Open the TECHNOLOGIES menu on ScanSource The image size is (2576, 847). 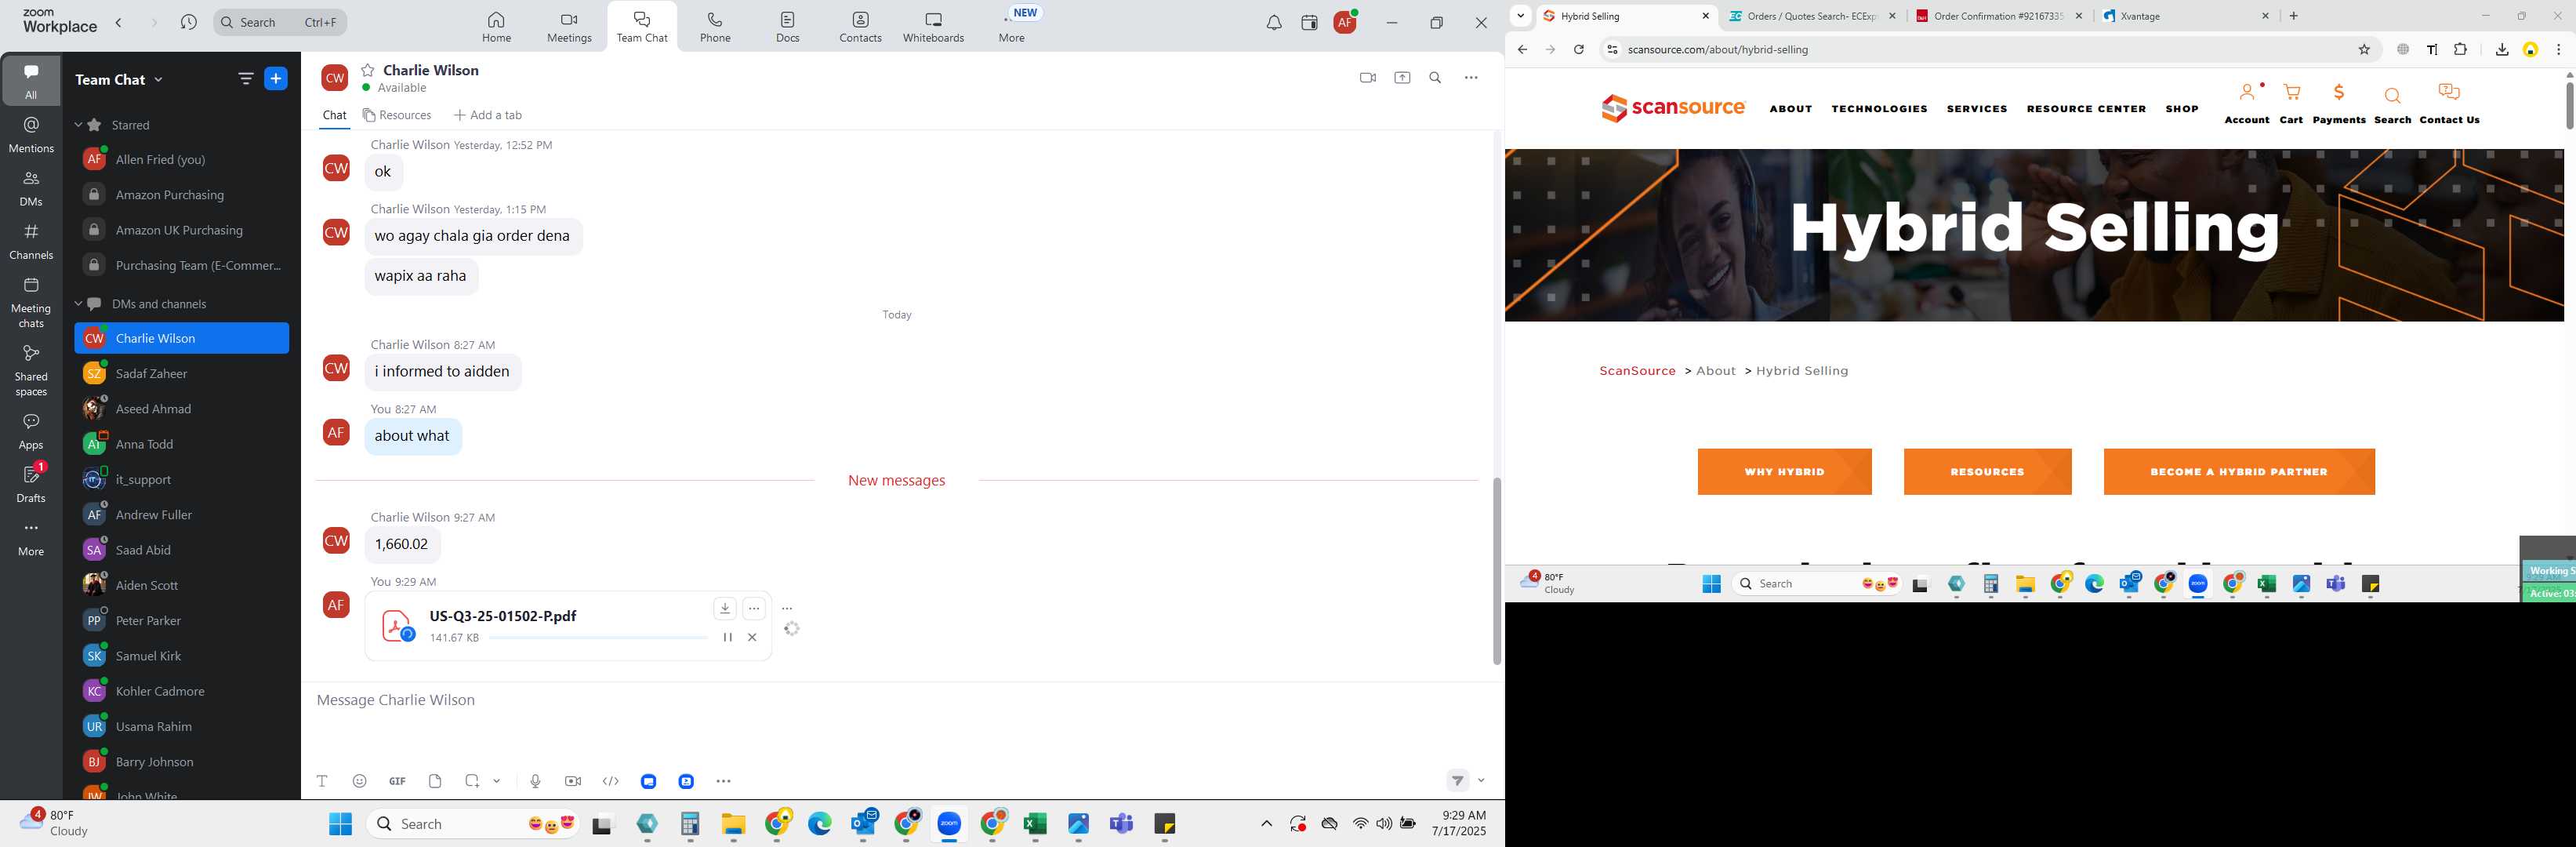point(1879,109)
